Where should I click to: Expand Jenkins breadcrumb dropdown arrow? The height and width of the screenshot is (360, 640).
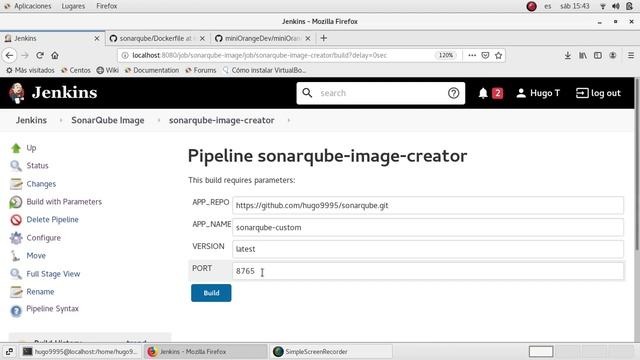pyautogui.click(x=60, y=120)
